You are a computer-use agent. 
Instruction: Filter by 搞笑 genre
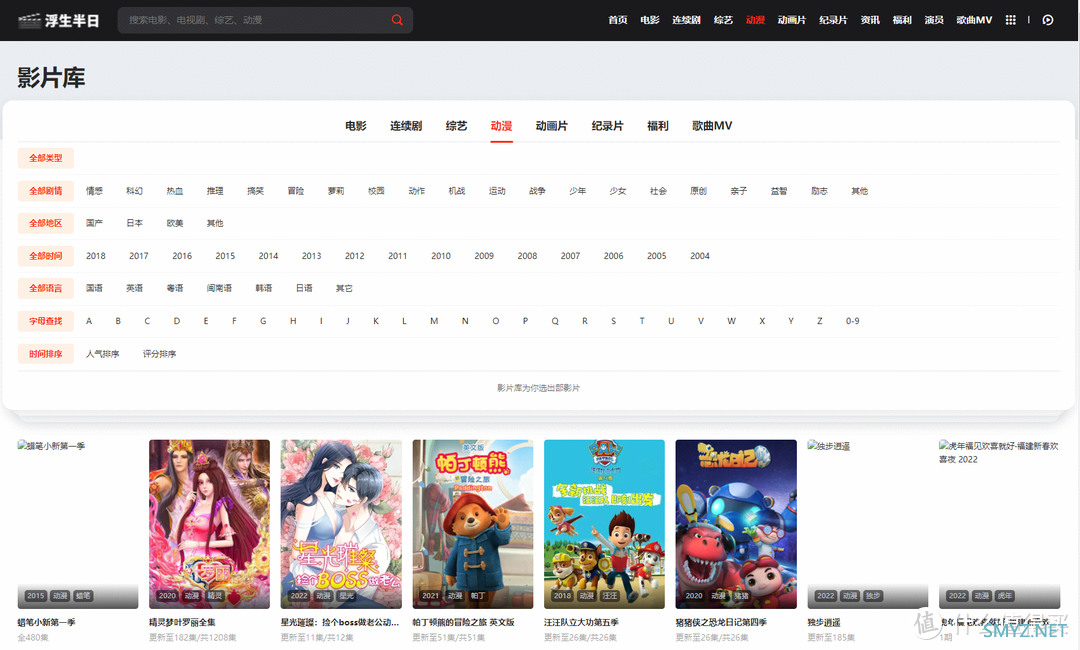click(x=256, y=191)
